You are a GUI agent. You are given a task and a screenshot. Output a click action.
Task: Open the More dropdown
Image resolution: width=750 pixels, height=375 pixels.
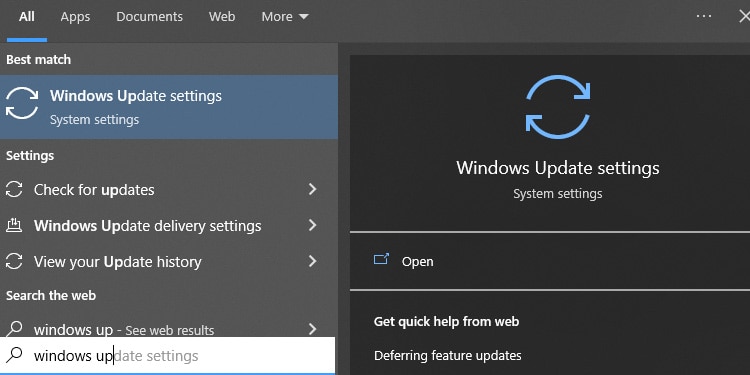coord(285,17)
